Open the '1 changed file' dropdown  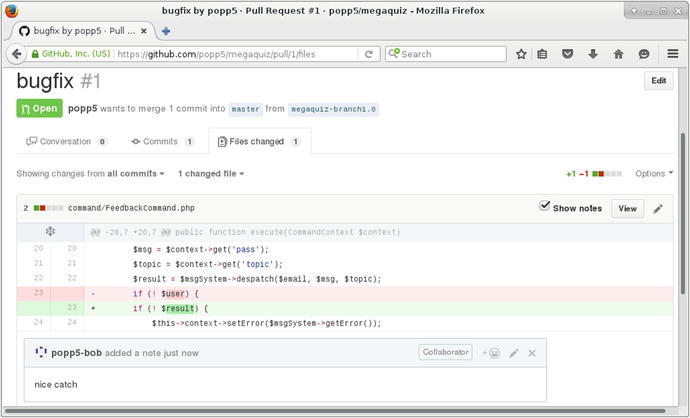pos(211,174)
